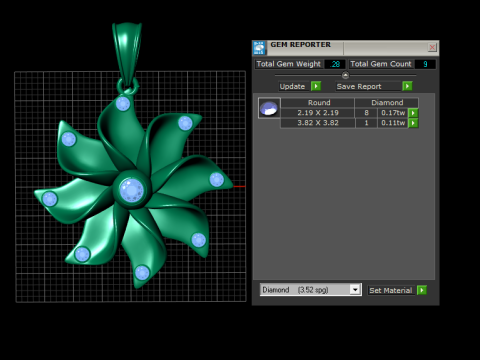Click the Save Report button

click(x=368, y=87)
